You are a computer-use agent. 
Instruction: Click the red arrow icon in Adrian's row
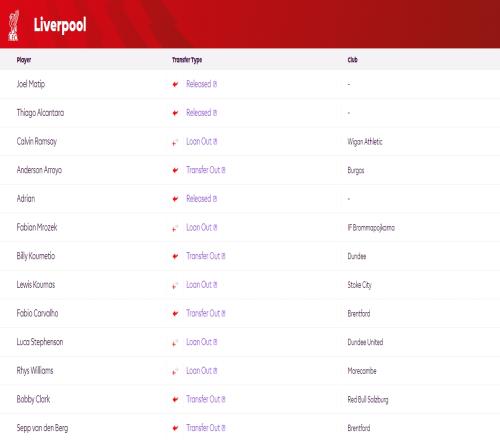coord(175,199)
